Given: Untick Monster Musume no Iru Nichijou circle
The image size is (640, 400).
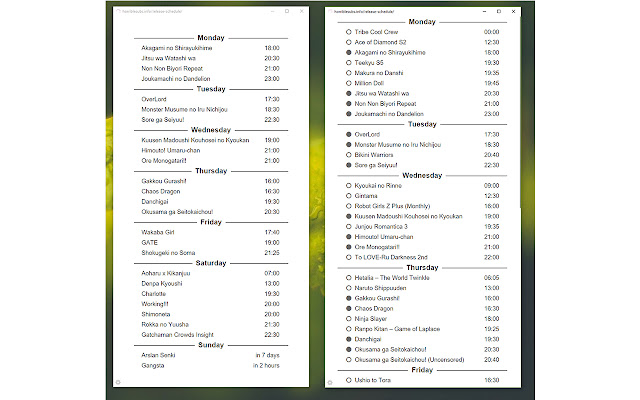Looking at the screenshot, I should click(349, 144).
